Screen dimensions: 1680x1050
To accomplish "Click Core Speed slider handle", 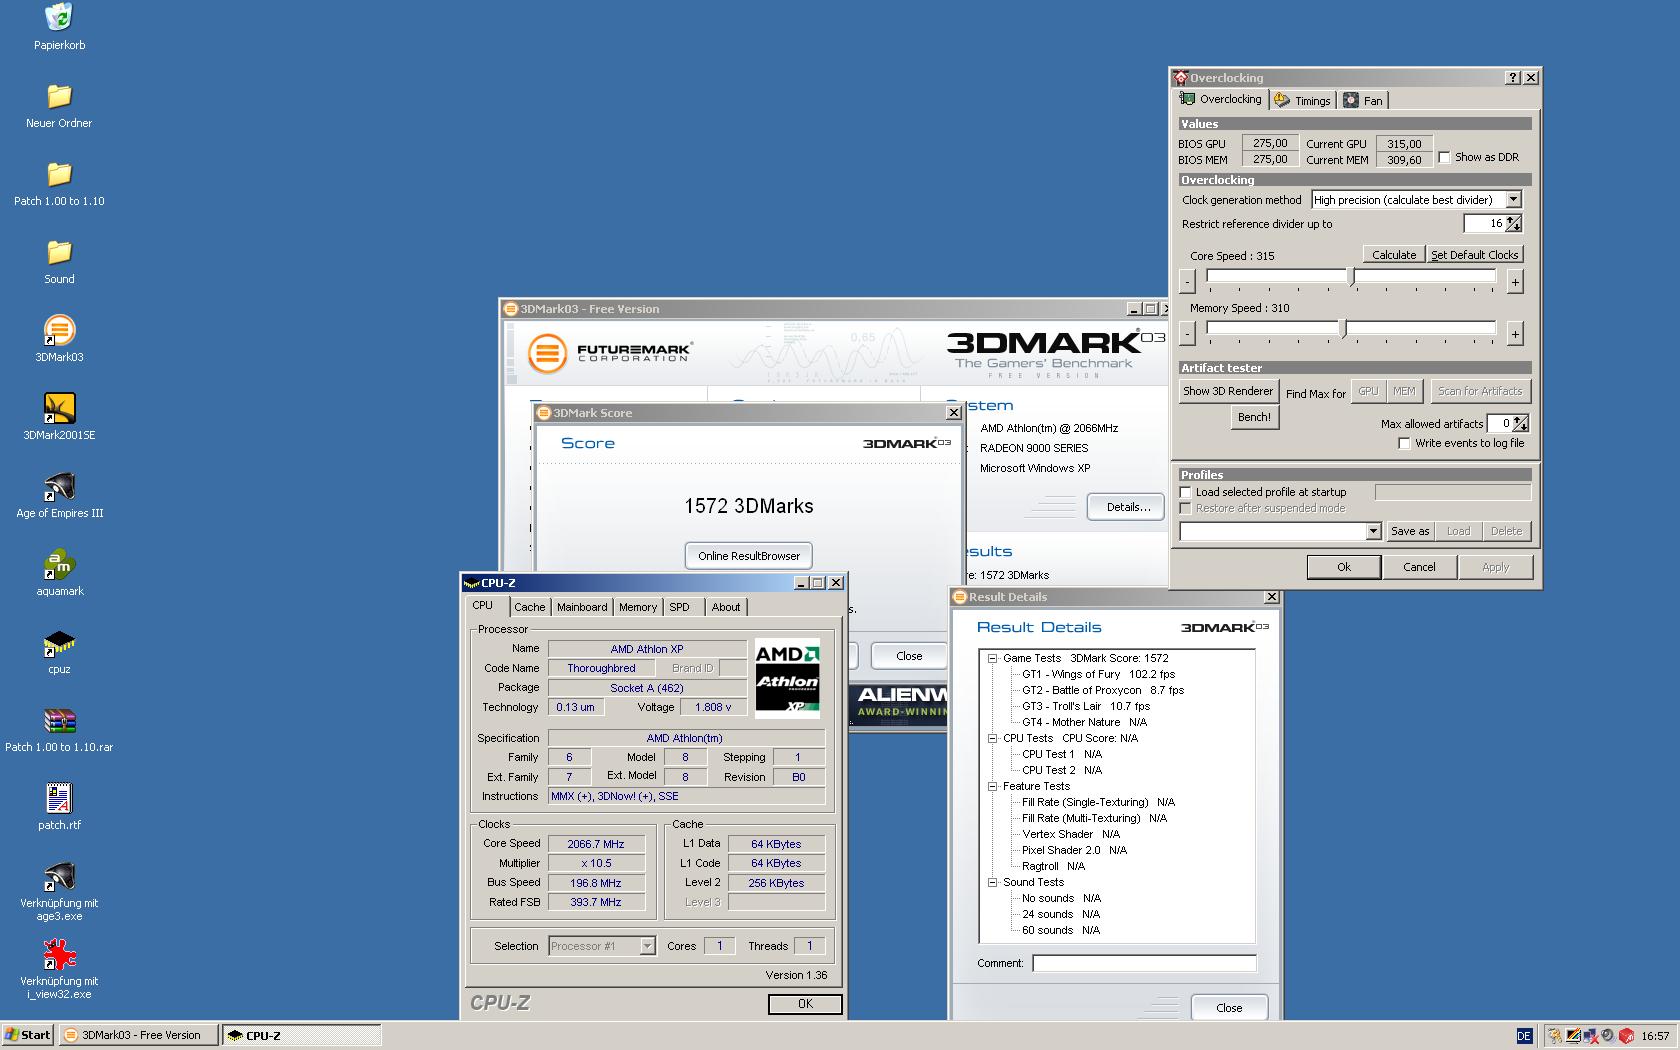I will tap(1353, 276).
